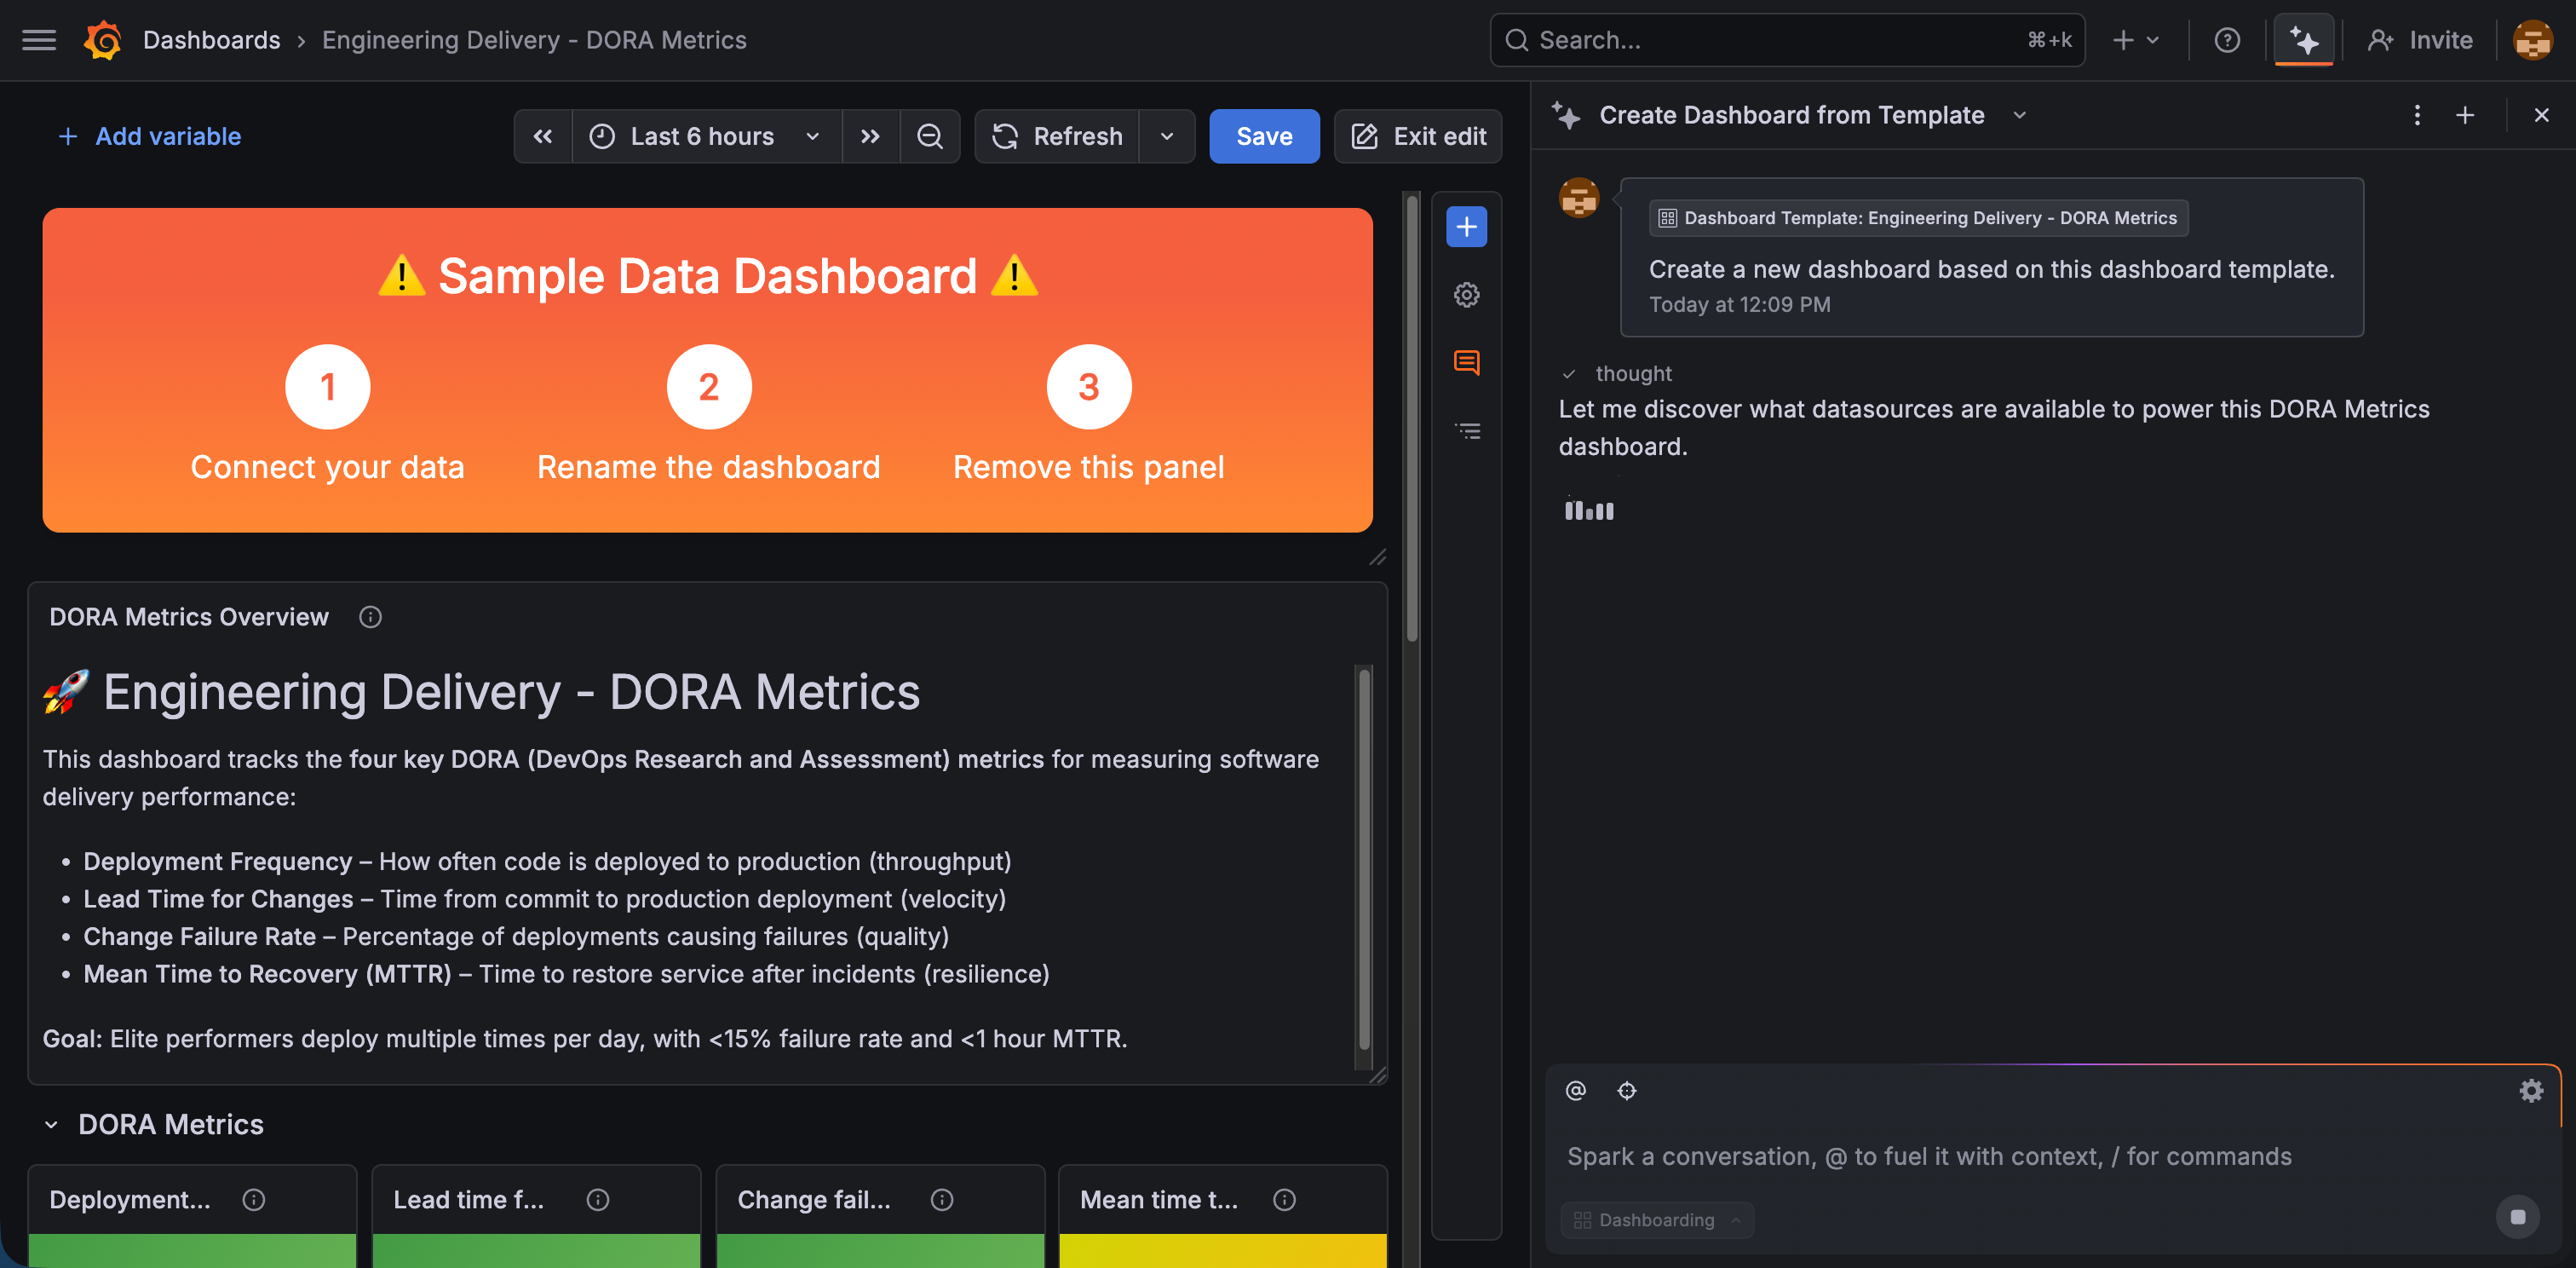Click the Grafana logo

(x=102, y=40)
